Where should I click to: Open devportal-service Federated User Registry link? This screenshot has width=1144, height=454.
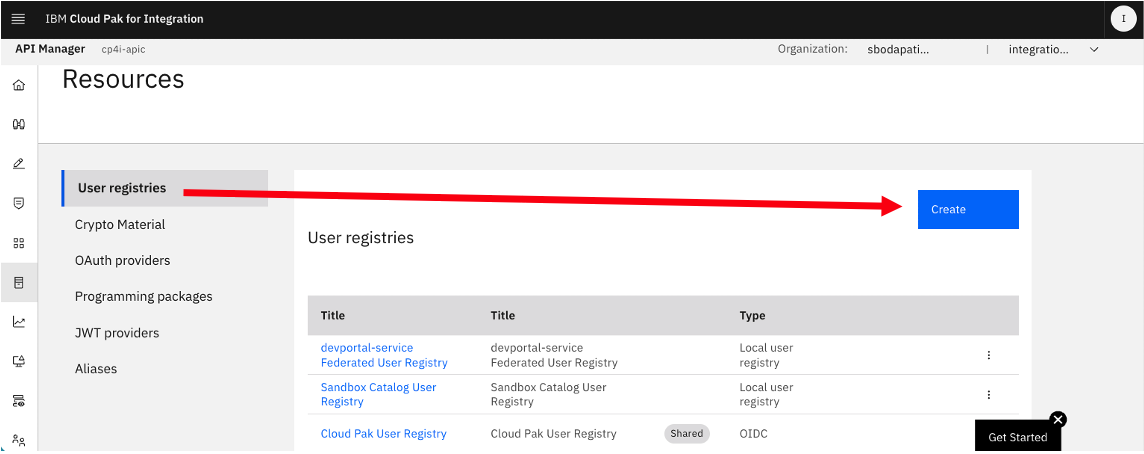pos(384,355)
